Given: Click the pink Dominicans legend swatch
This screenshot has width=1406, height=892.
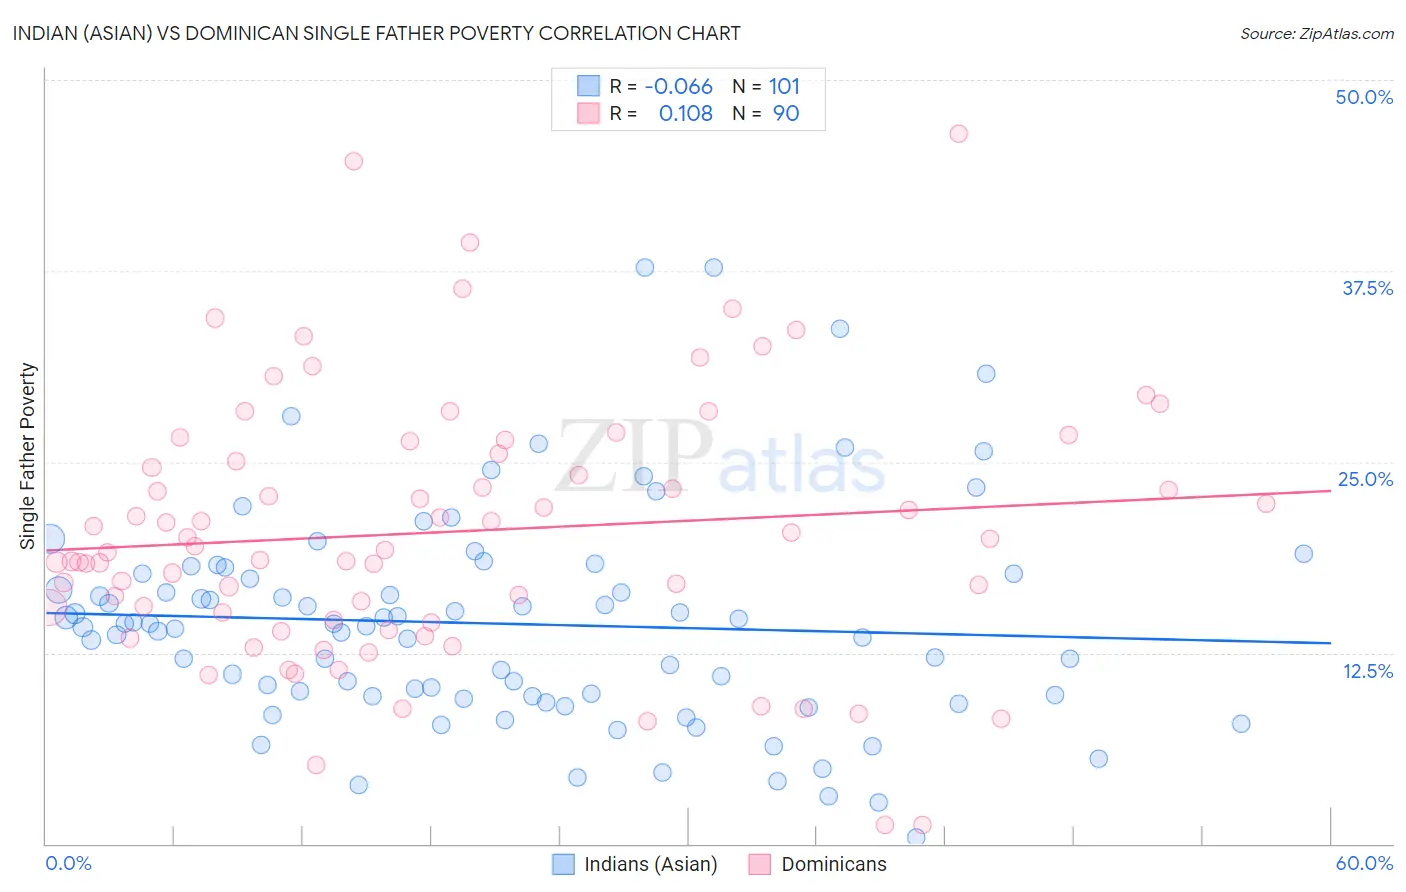Looking at the screenshot, I should click(760, 864).
